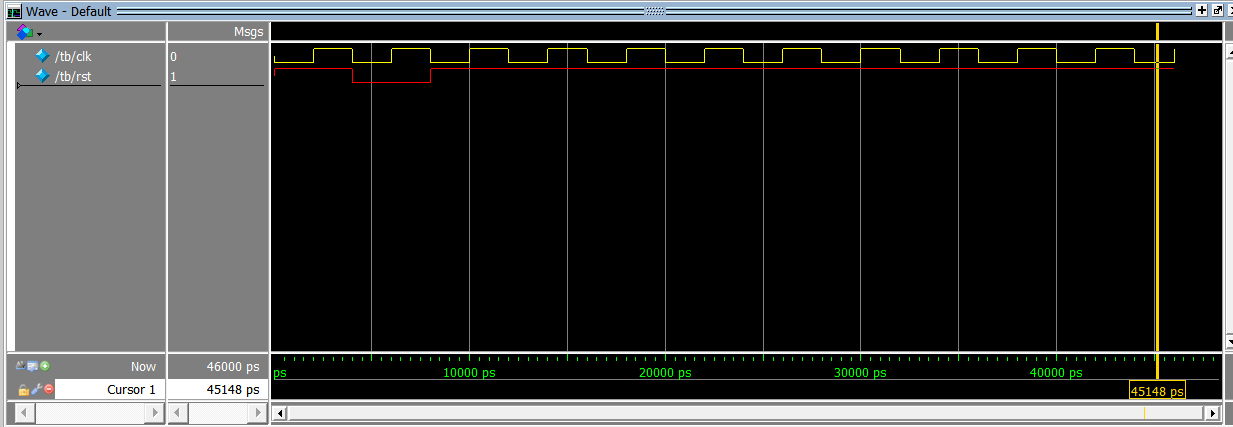This screenshot has width=1233, height=427.
Task: Toggle the lock for Cursor 1
Action: click(x=23, y=389)
